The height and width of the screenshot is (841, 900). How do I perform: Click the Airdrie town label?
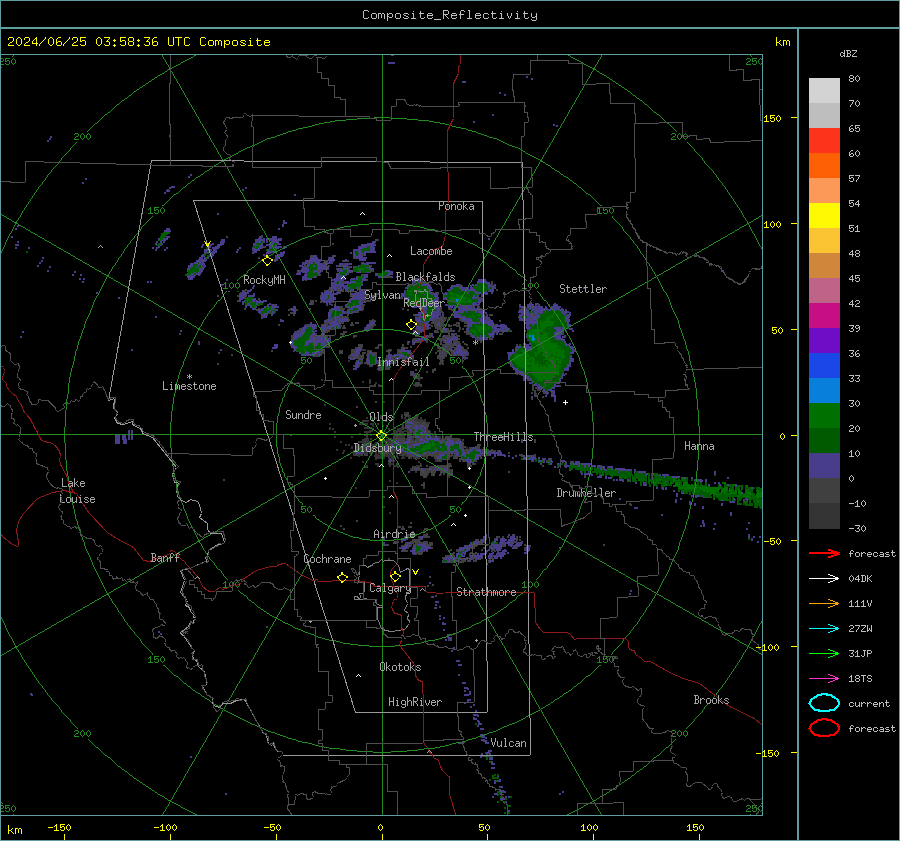(394, 534)
